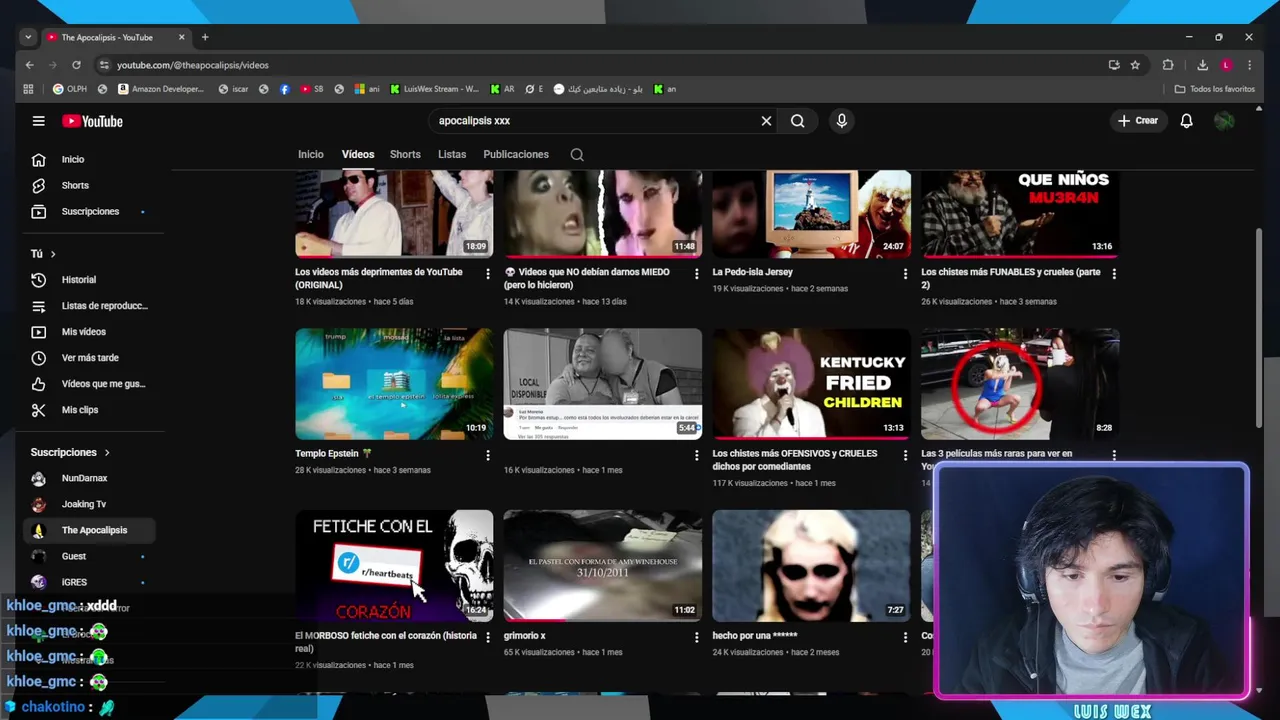Click the browser address bar URL
Screen dimensions: 1280x720
click(193, 65)
